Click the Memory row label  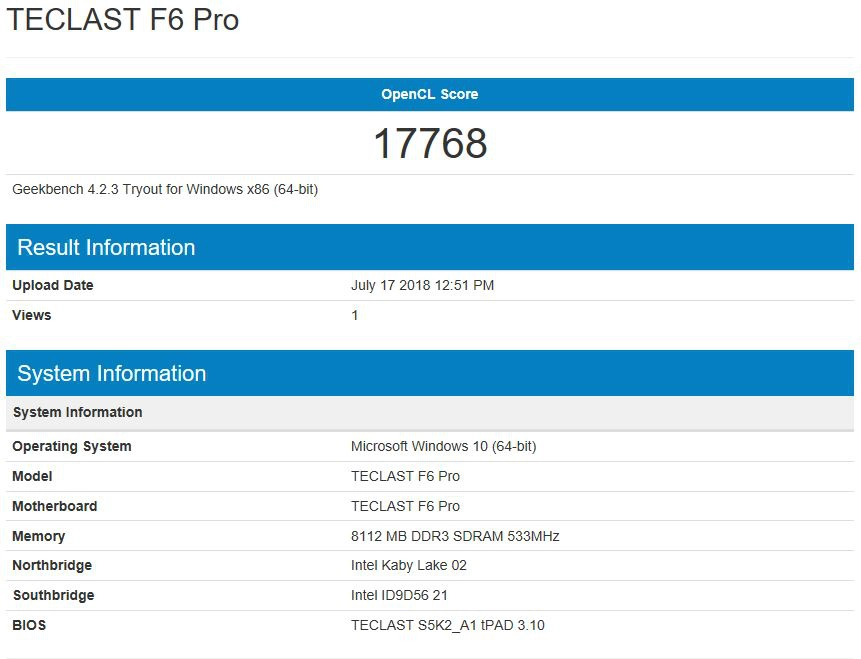pos(38,537)
